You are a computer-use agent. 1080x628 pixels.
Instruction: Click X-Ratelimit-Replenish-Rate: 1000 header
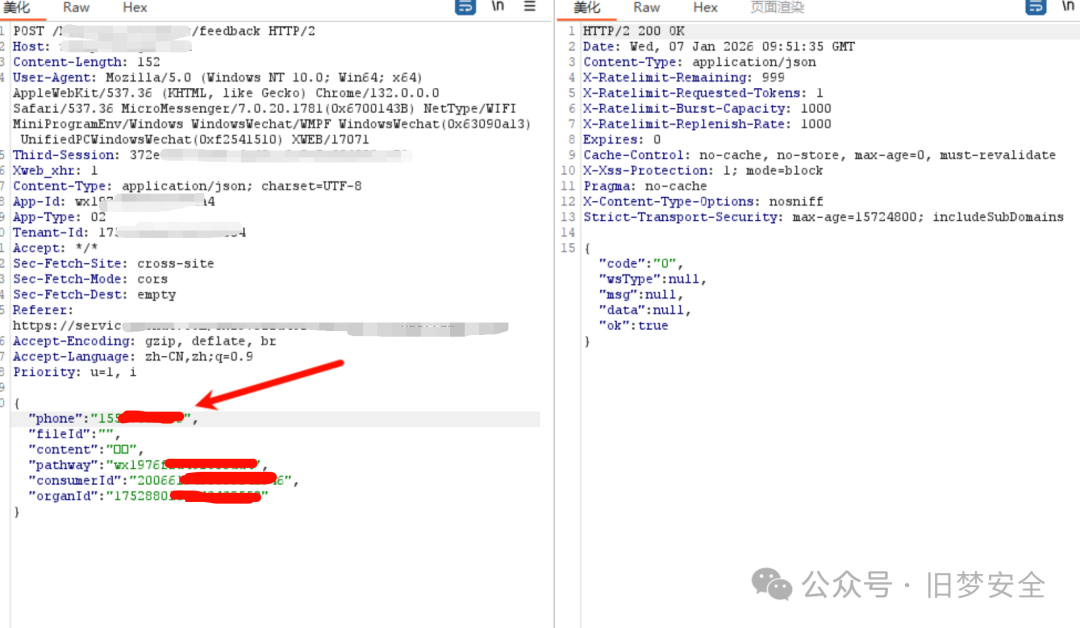click(x=707, y=124)
